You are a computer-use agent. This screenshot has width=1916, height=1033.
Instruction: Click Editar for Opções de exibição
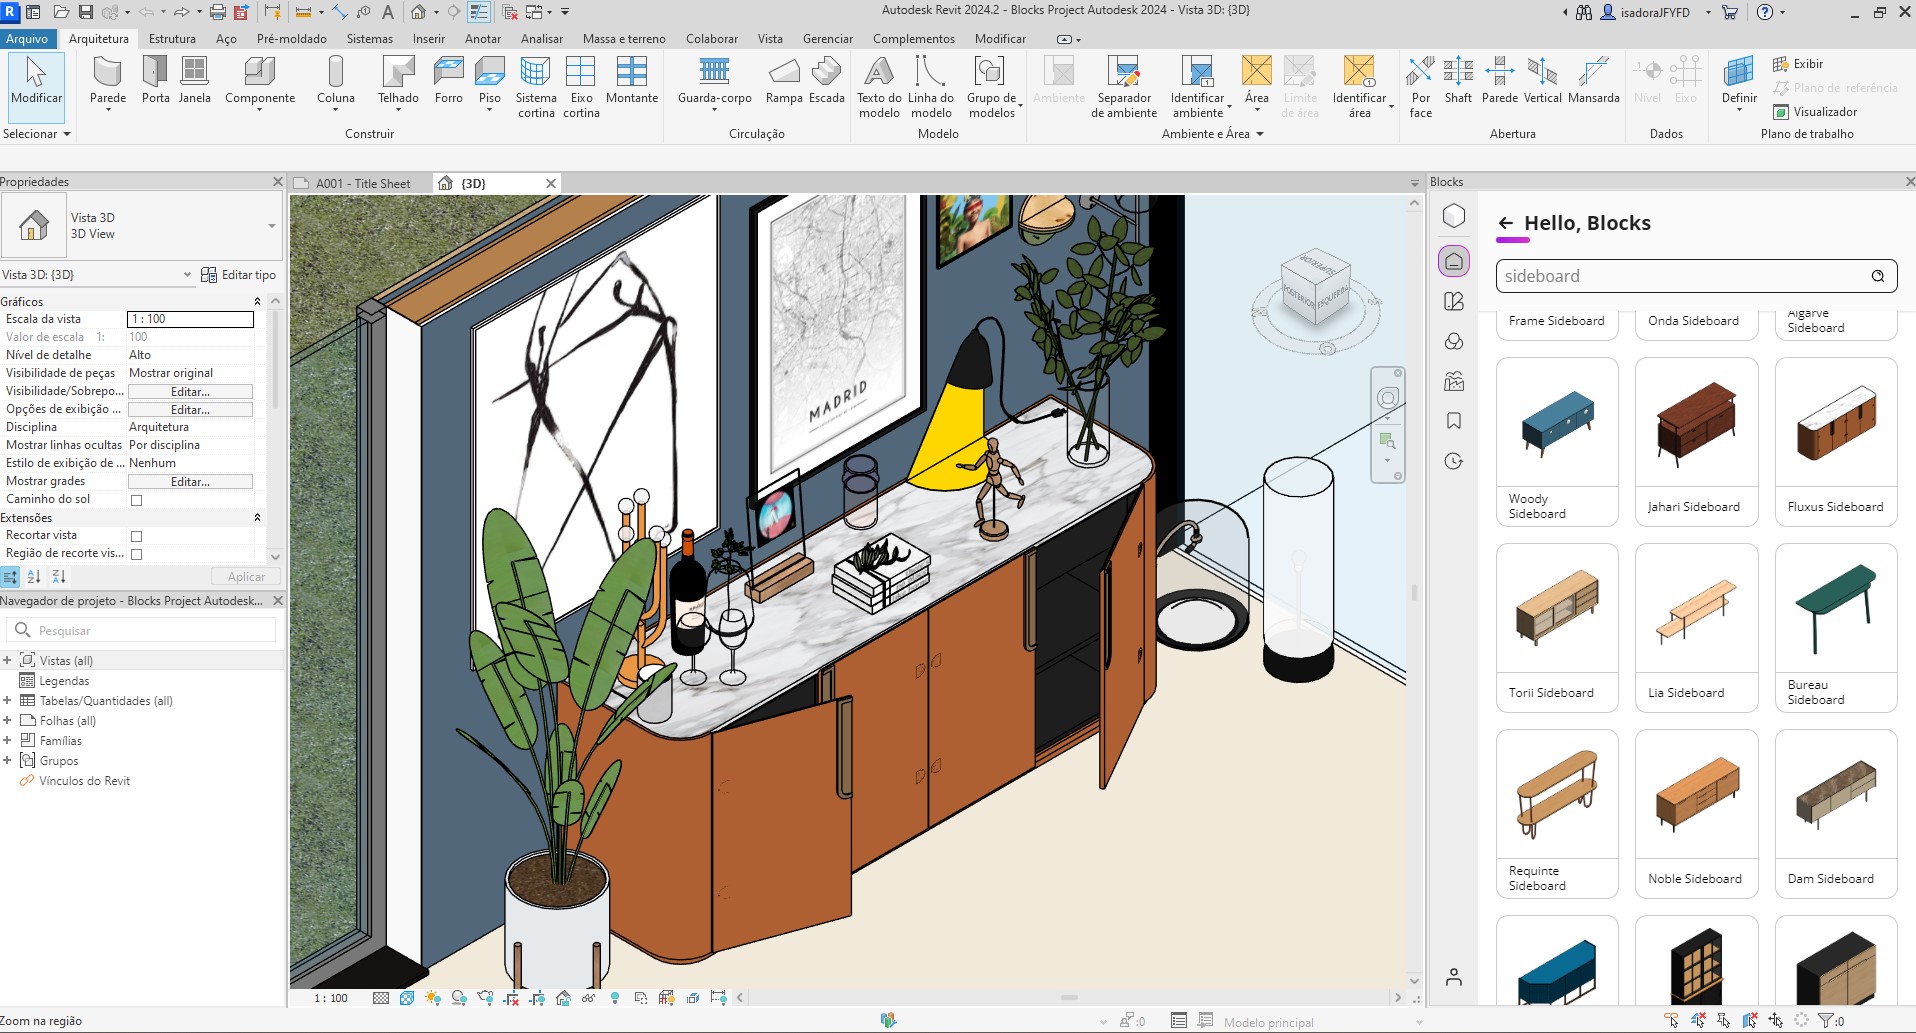(190, 410)
